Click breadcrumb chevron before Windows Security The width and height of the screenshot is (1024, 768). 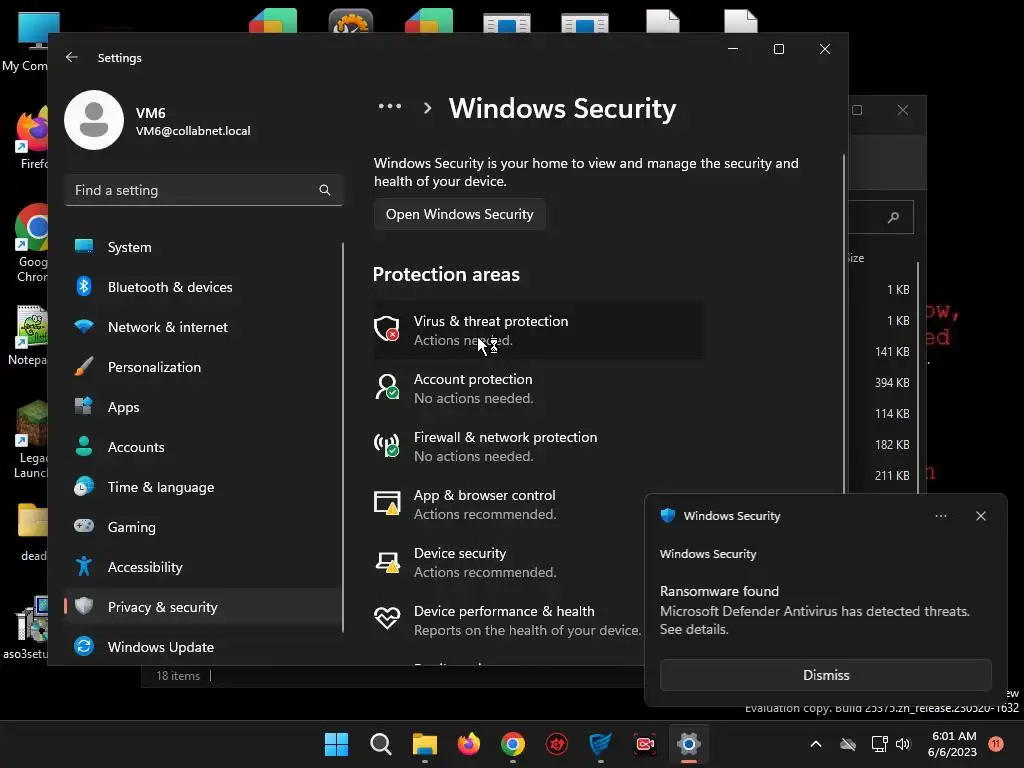click(x=427, y=108)
